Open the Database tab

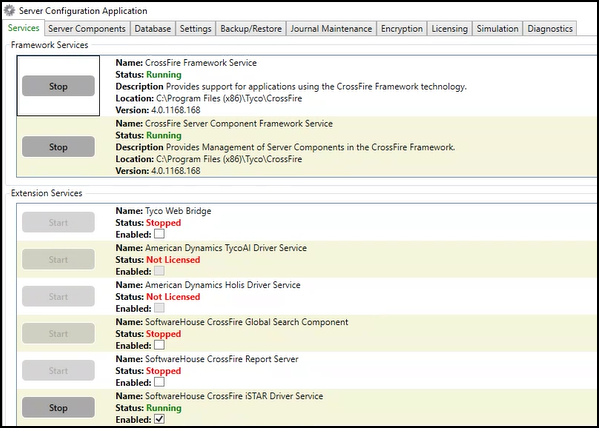point(153,29)
